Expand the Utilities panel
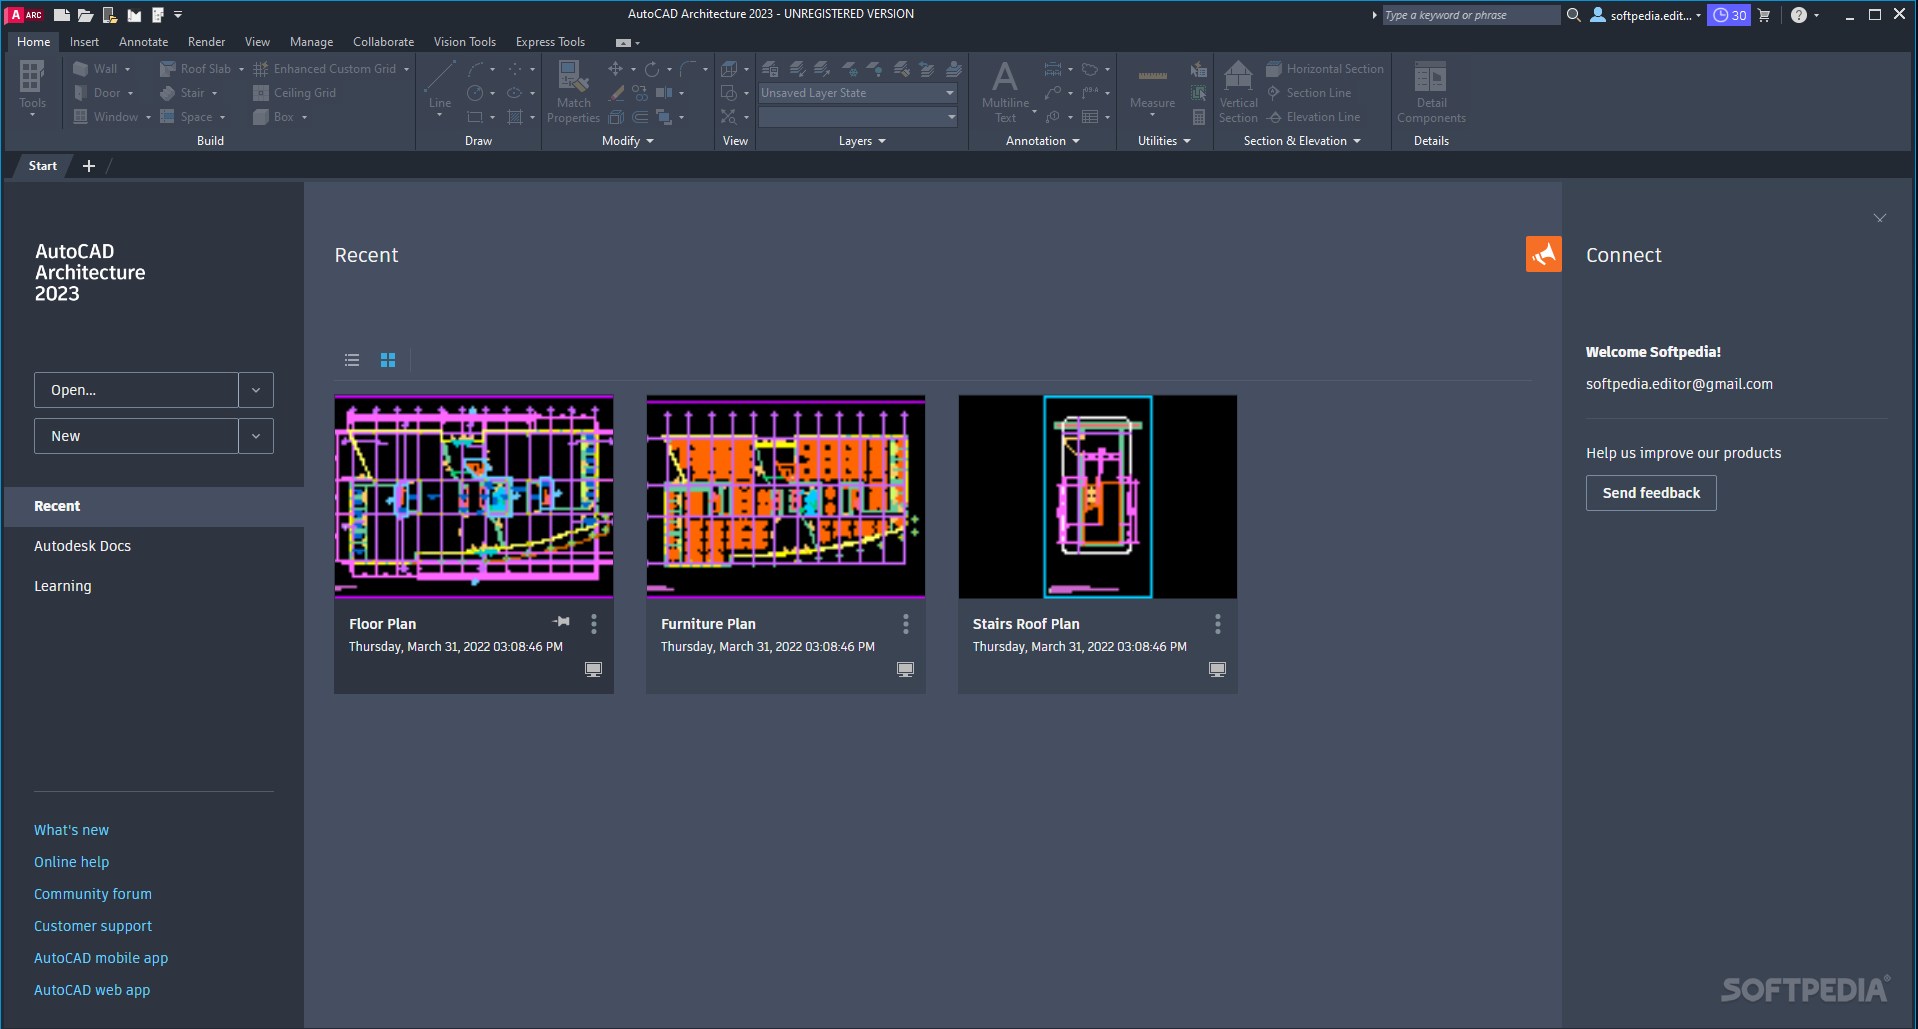 (1164, 141)
